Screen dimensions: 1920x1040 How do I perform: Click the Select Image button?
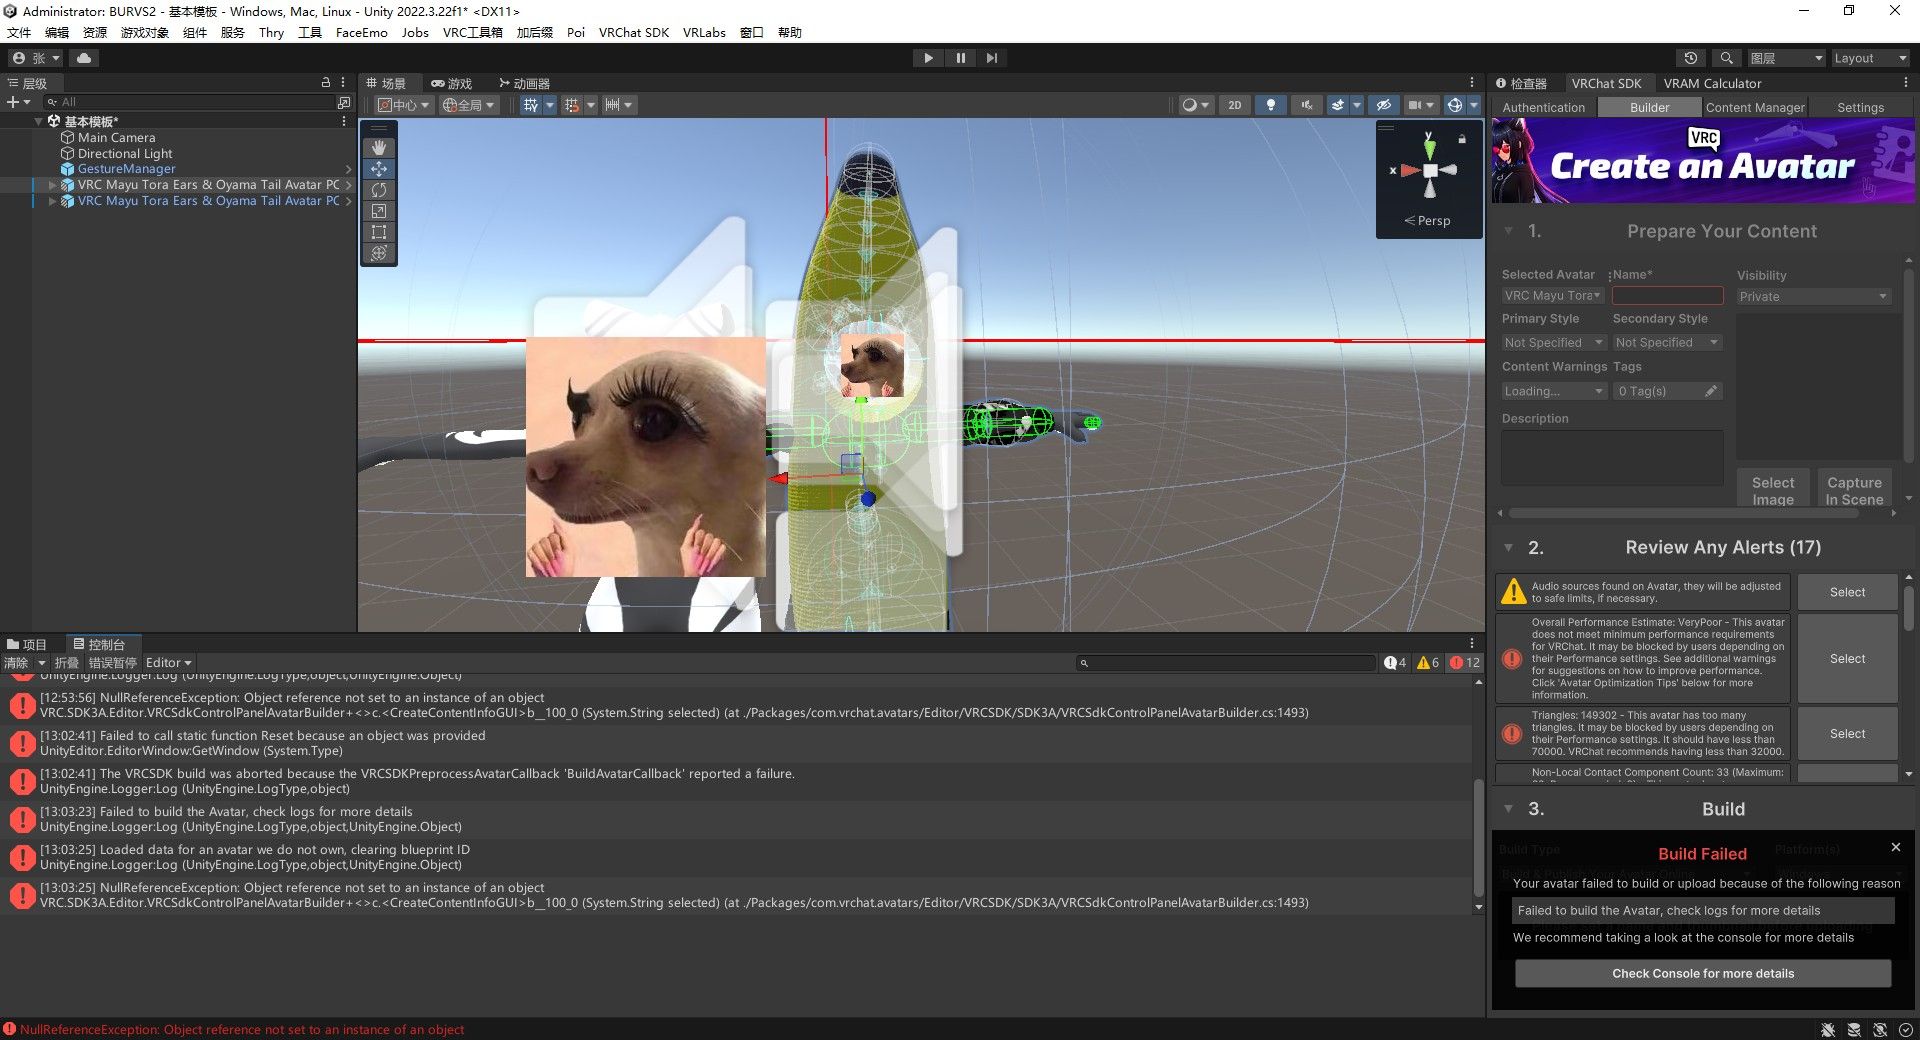click(x=1773, y=490)
